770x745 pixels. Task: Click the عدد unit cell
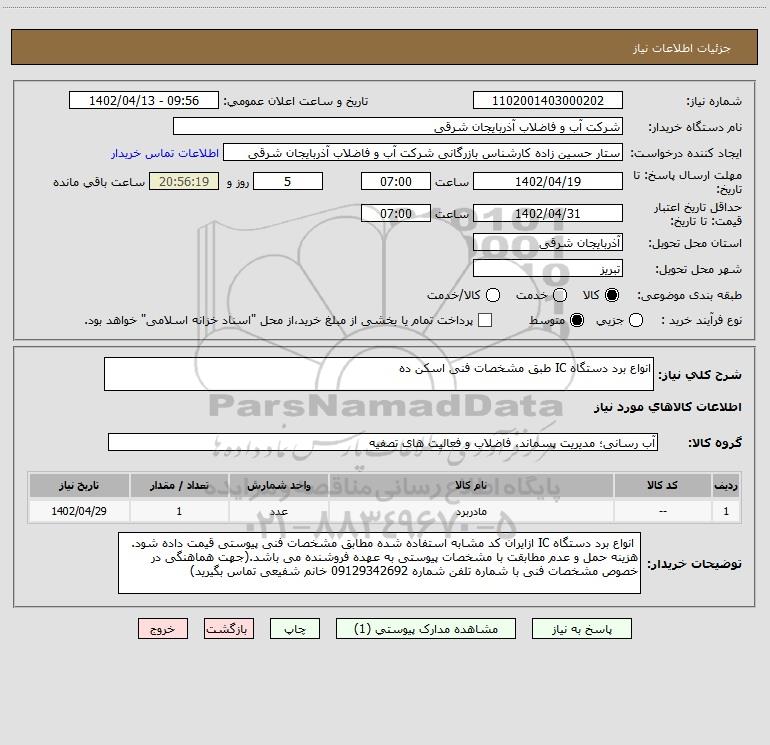[x=278, y=511]
